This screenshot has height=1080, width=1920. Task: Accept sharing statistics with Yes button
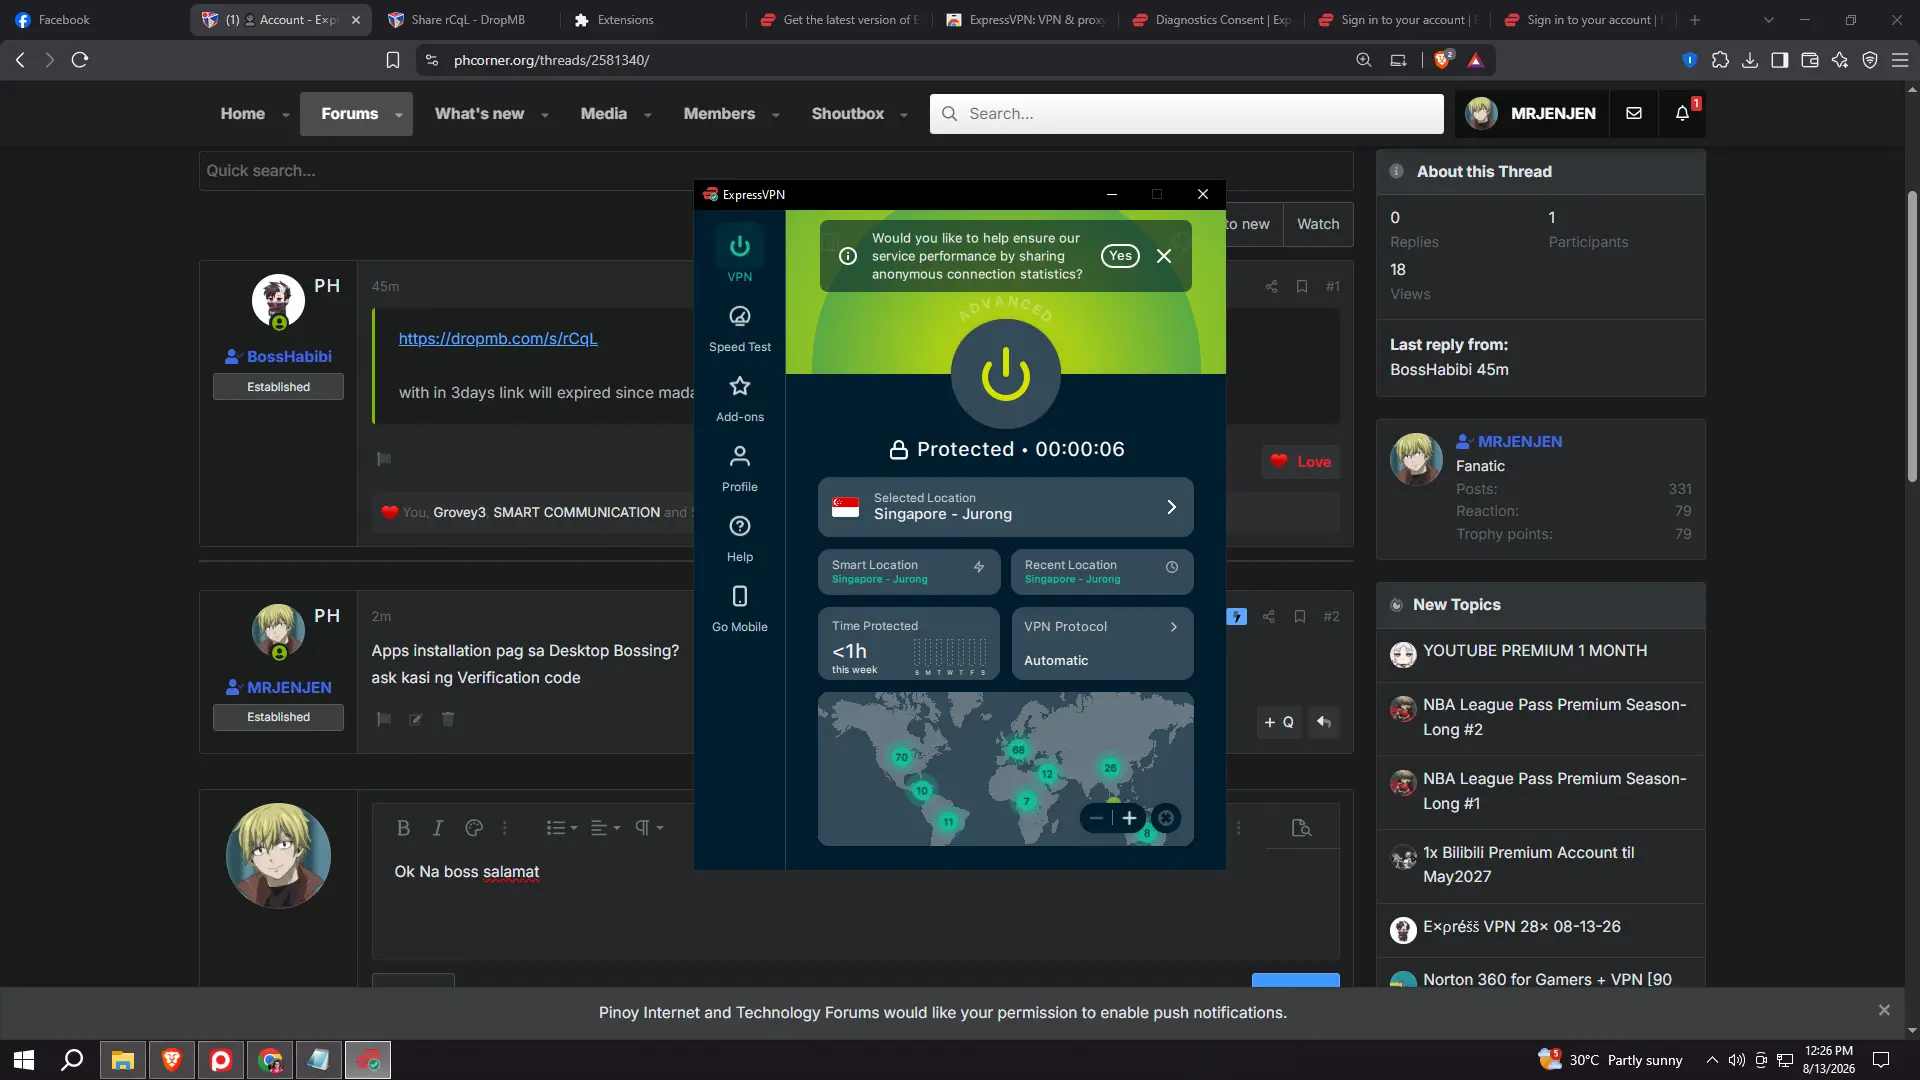[1120, 256]
